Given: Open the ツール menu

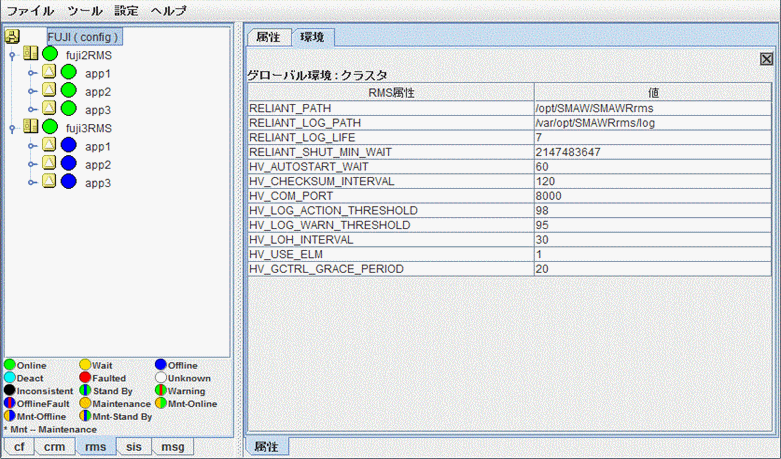Looking at the screenshot, I should coord(85,10).
